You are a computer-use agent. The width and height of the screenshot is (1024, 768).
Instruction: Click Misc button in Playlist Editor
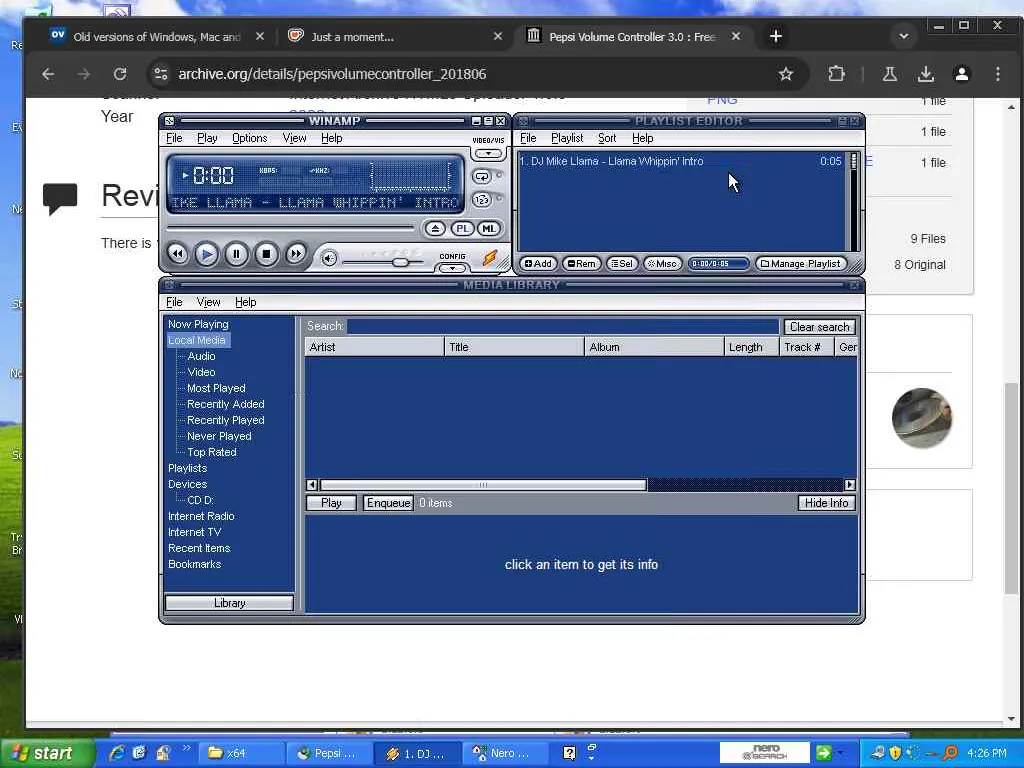(662, 263)
